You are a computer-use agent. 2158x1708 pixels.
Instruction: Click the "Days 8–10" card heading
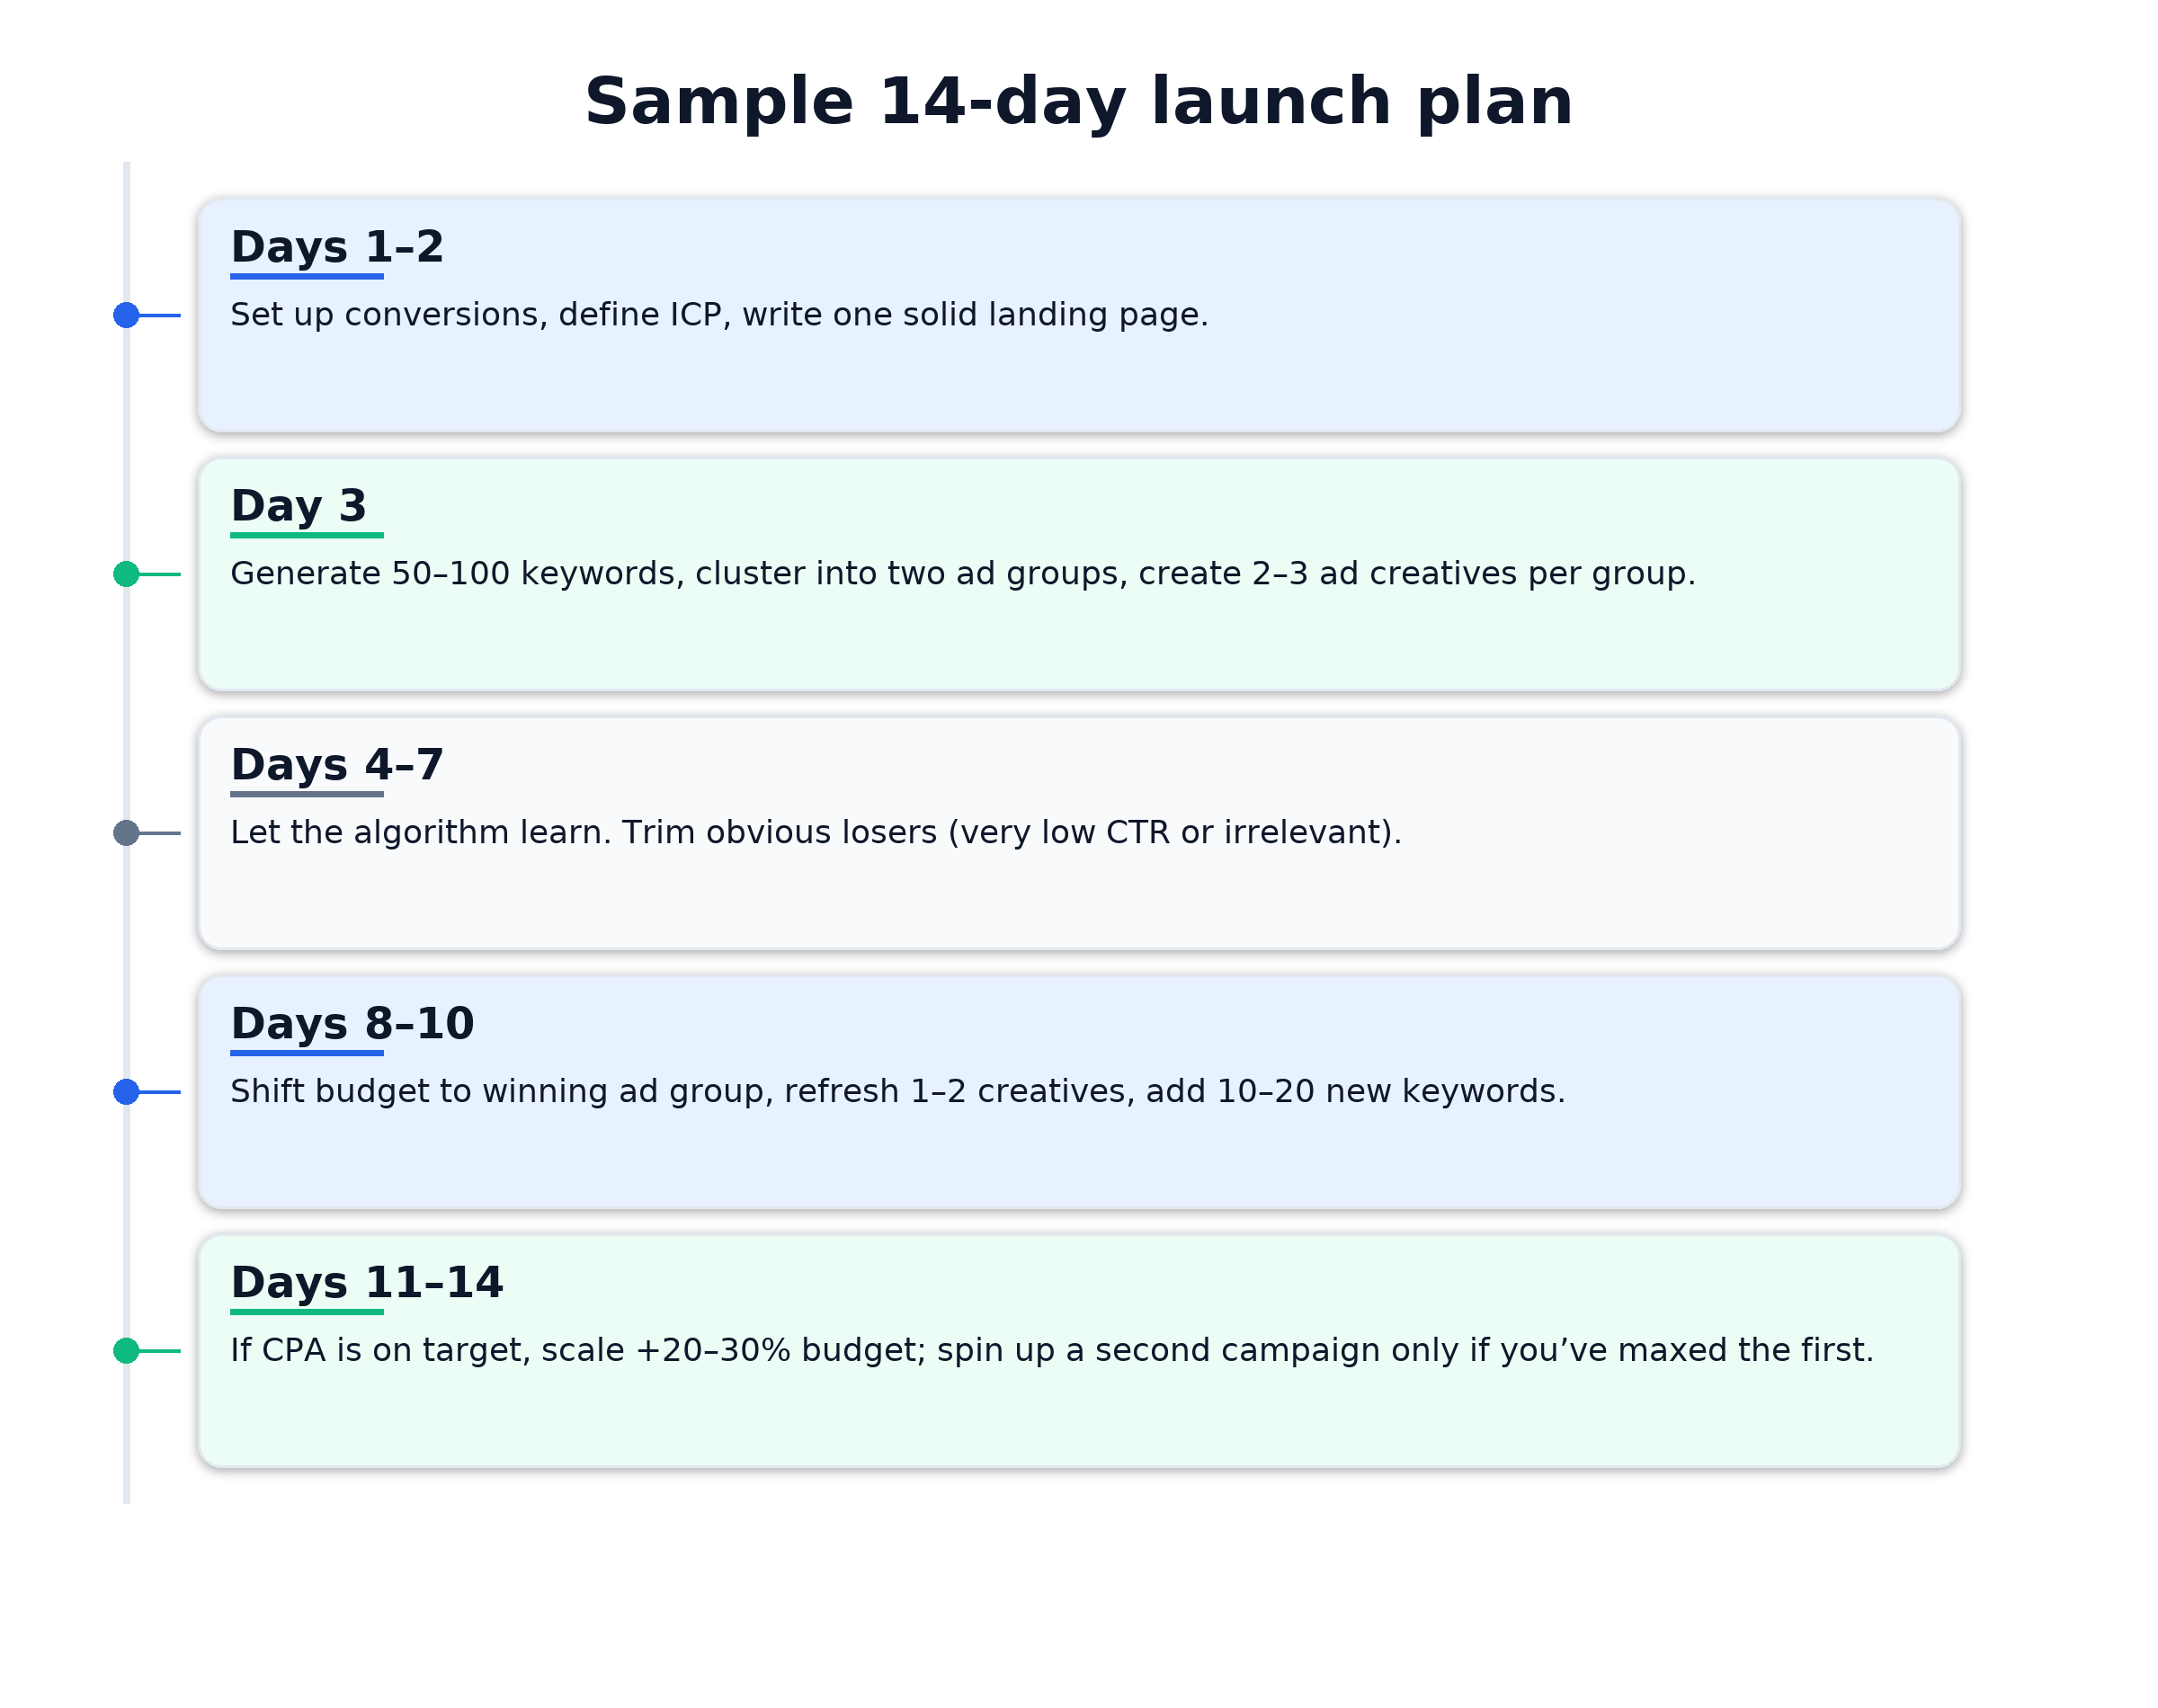(352, 1024)
